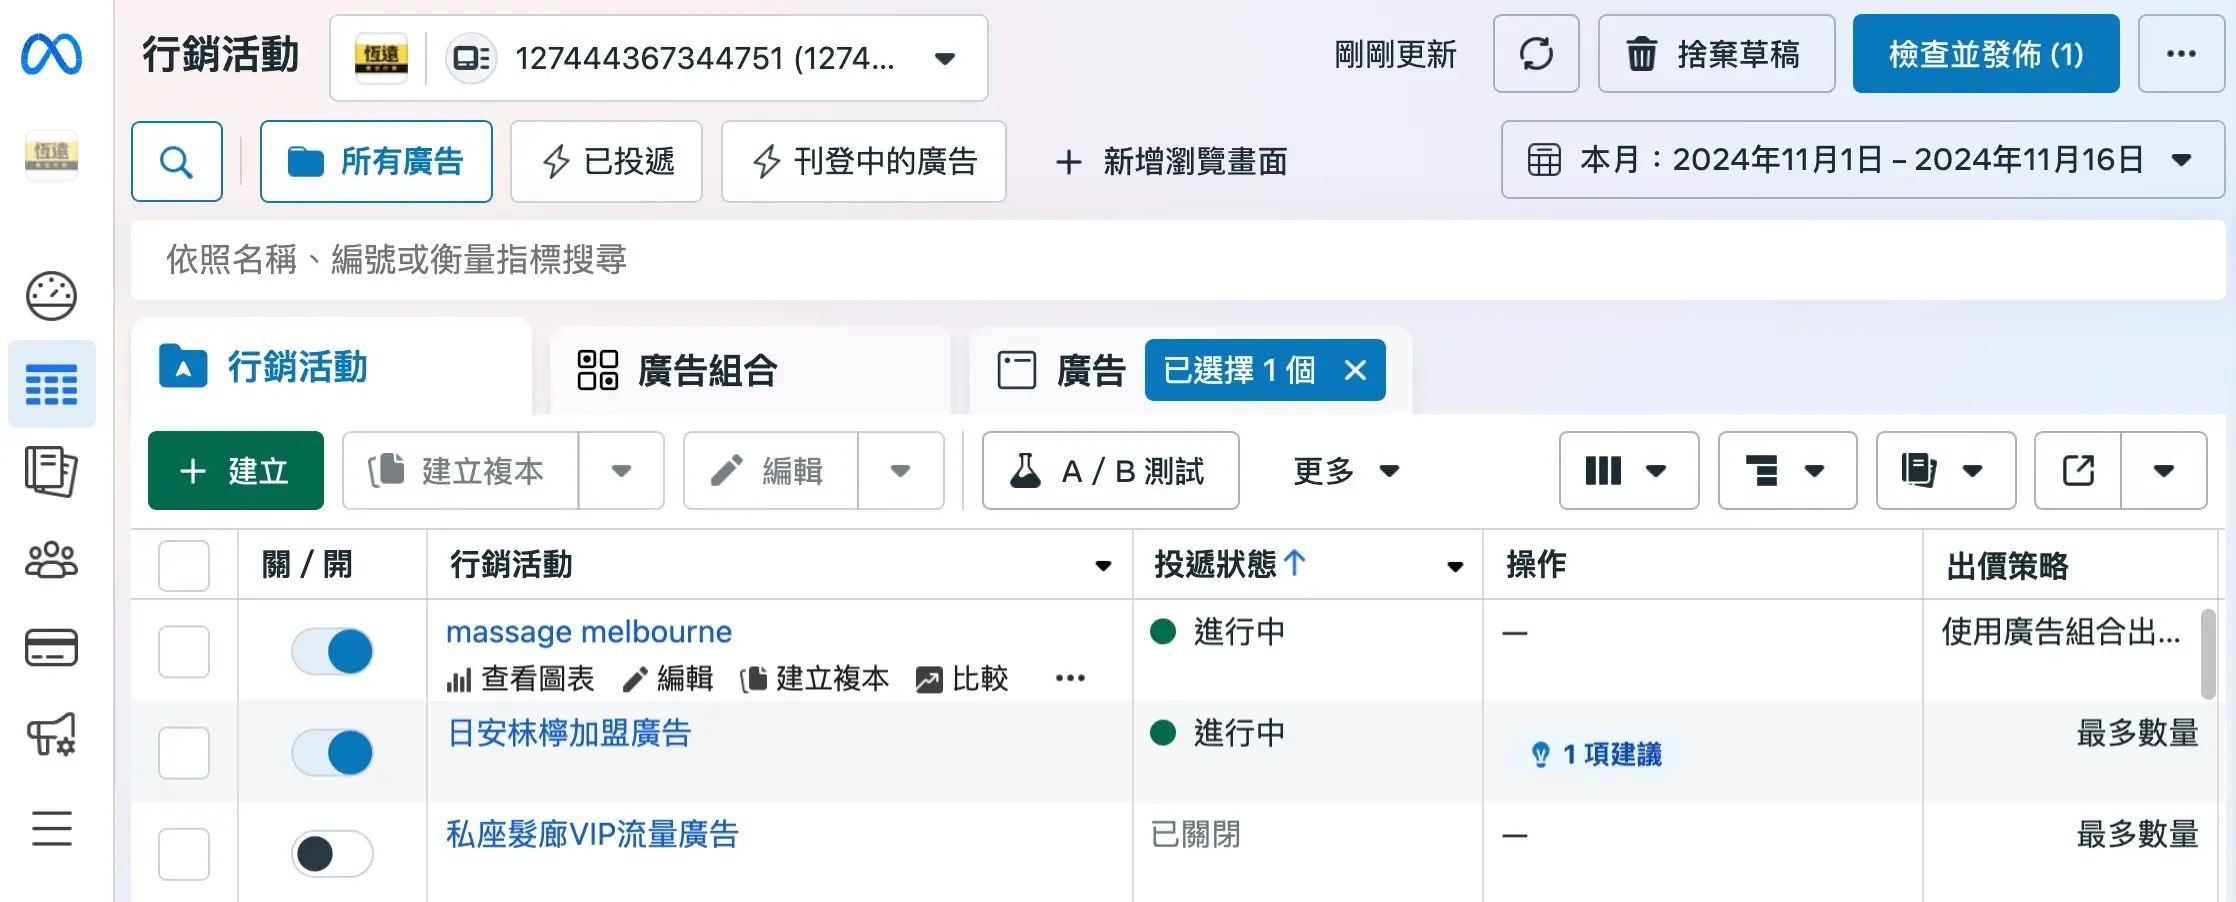2236x902 pixels.
Task: Enable the 私座髮廊VIP流量廣告 campaign toggle
Action: 332,854
